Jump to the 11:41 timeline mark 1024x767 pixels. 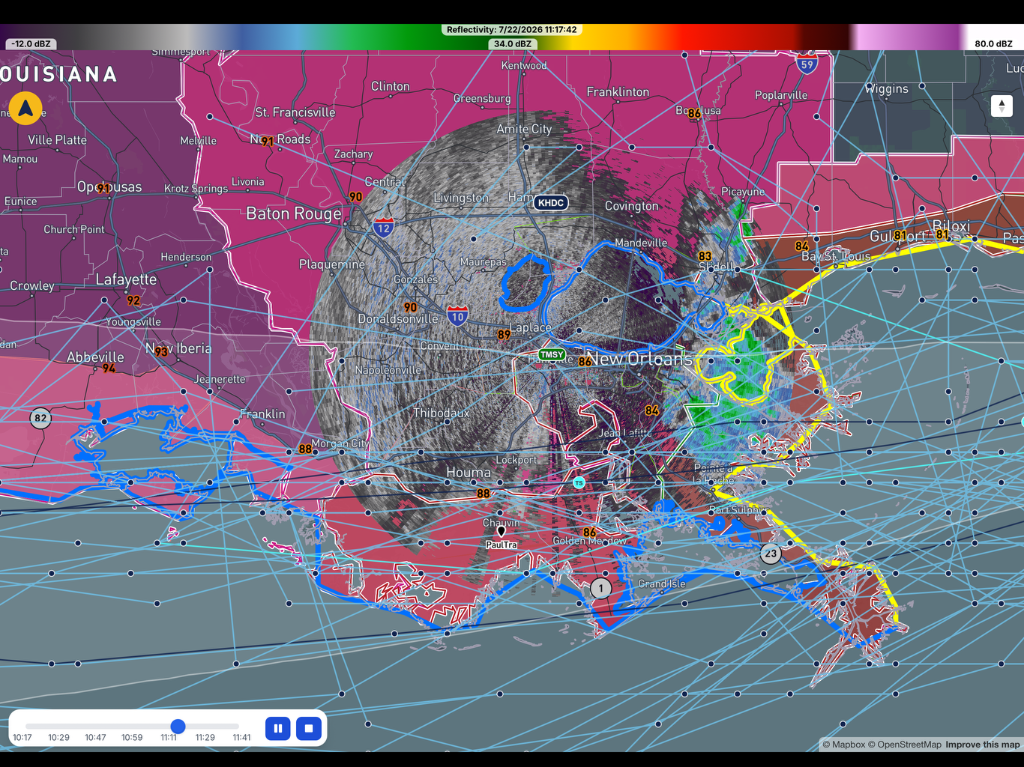(242, 738)
